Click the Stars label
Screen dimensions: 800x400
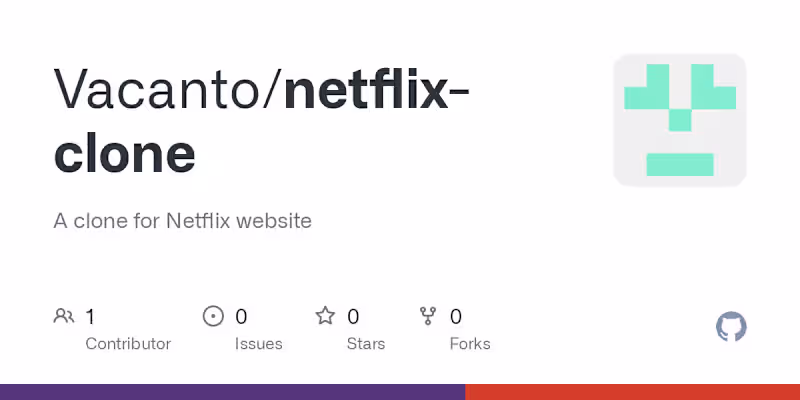point(367,344)
